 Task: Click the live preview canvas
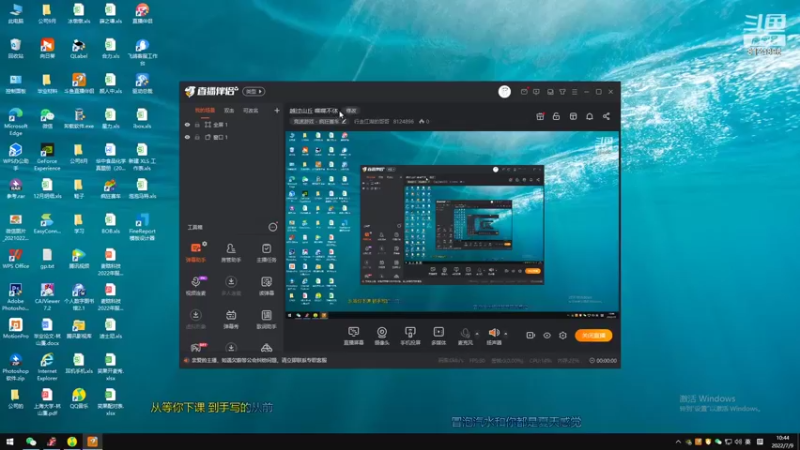pos(453,225)
